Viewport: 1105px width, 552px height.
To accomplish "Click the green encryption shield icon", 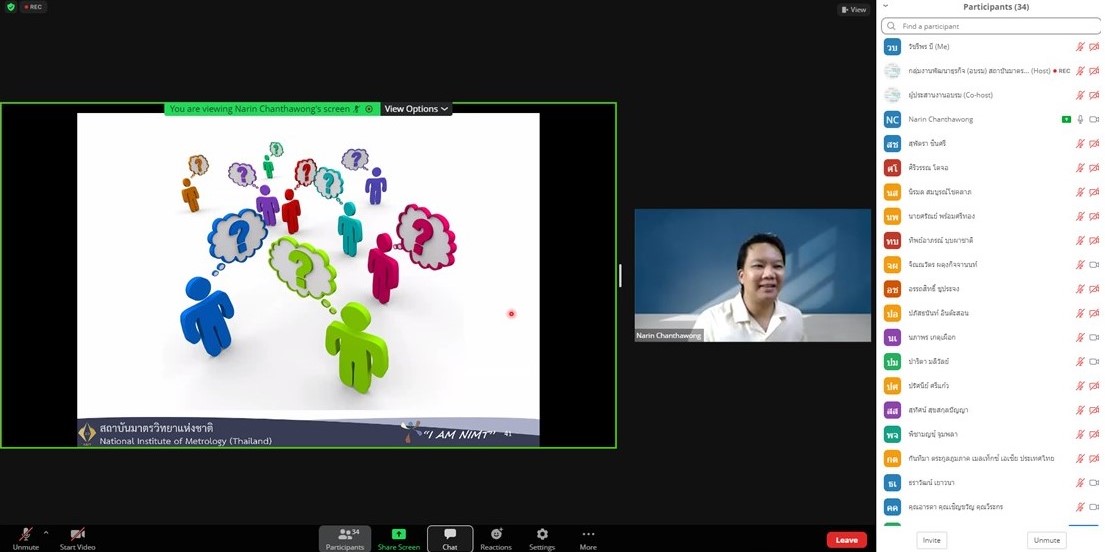I will tap(10, 7).
